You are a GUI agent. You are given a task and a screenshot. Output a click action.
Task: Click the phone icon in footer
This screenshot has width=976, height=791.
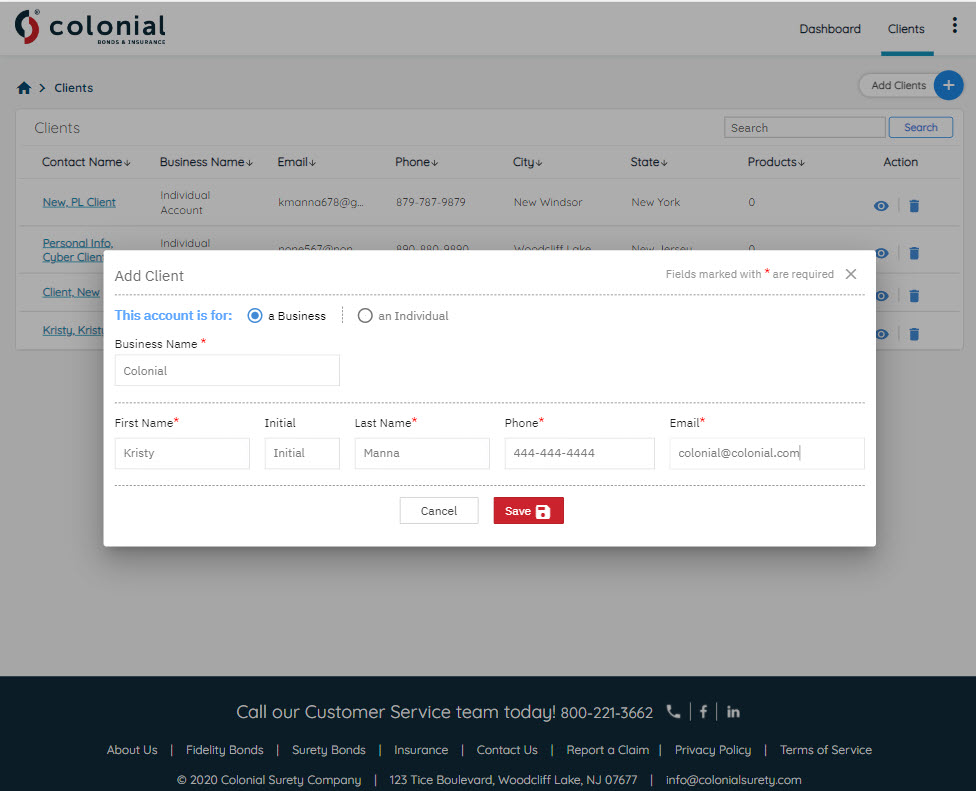(x=673, y=711)
